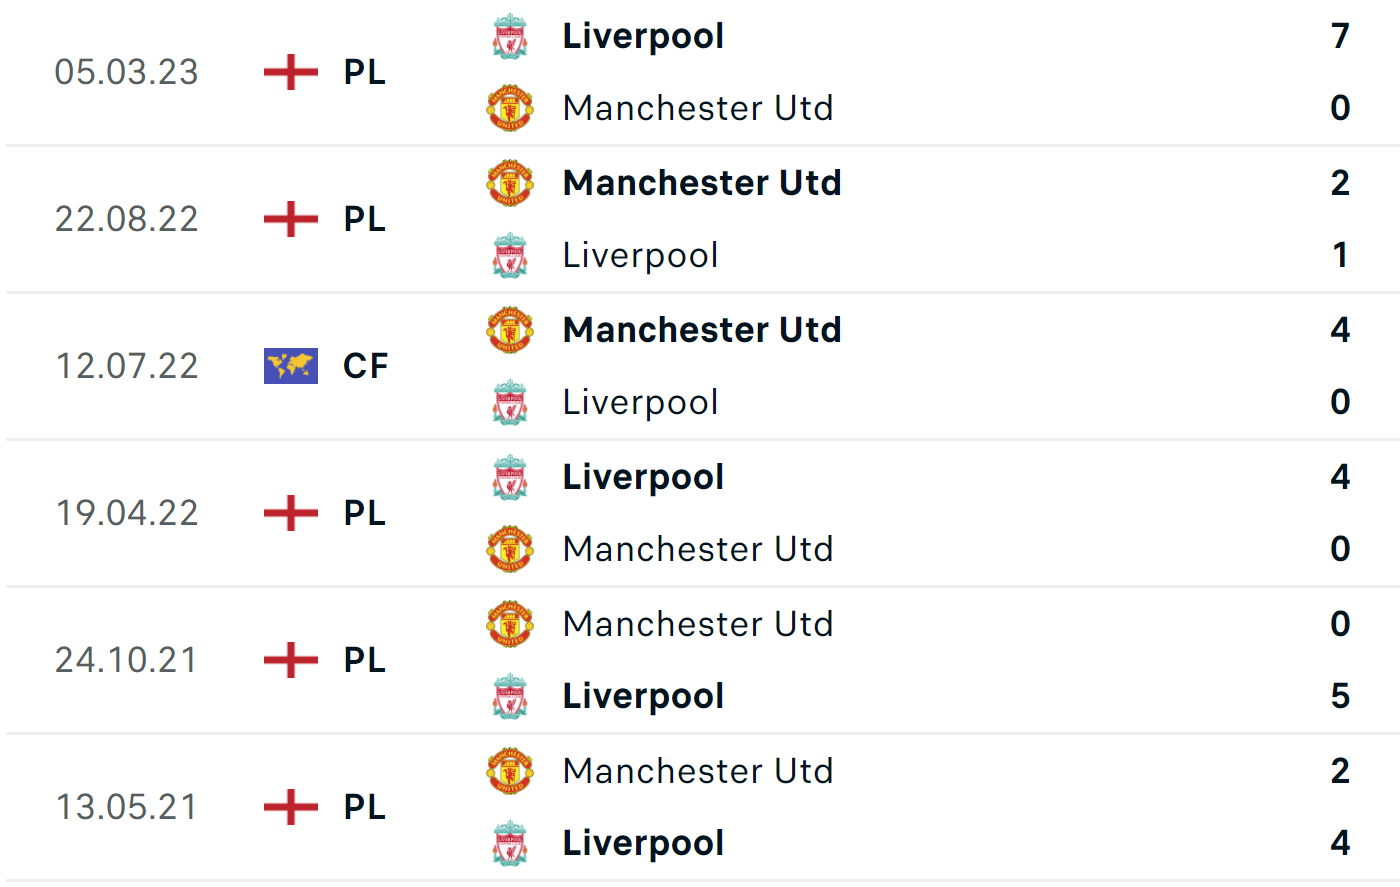The width and height of the screenshot is (1400, 887).
Task: Click Liverpool's score 5 in 24.10.21 match
Action: click(x=1341, y=696)
